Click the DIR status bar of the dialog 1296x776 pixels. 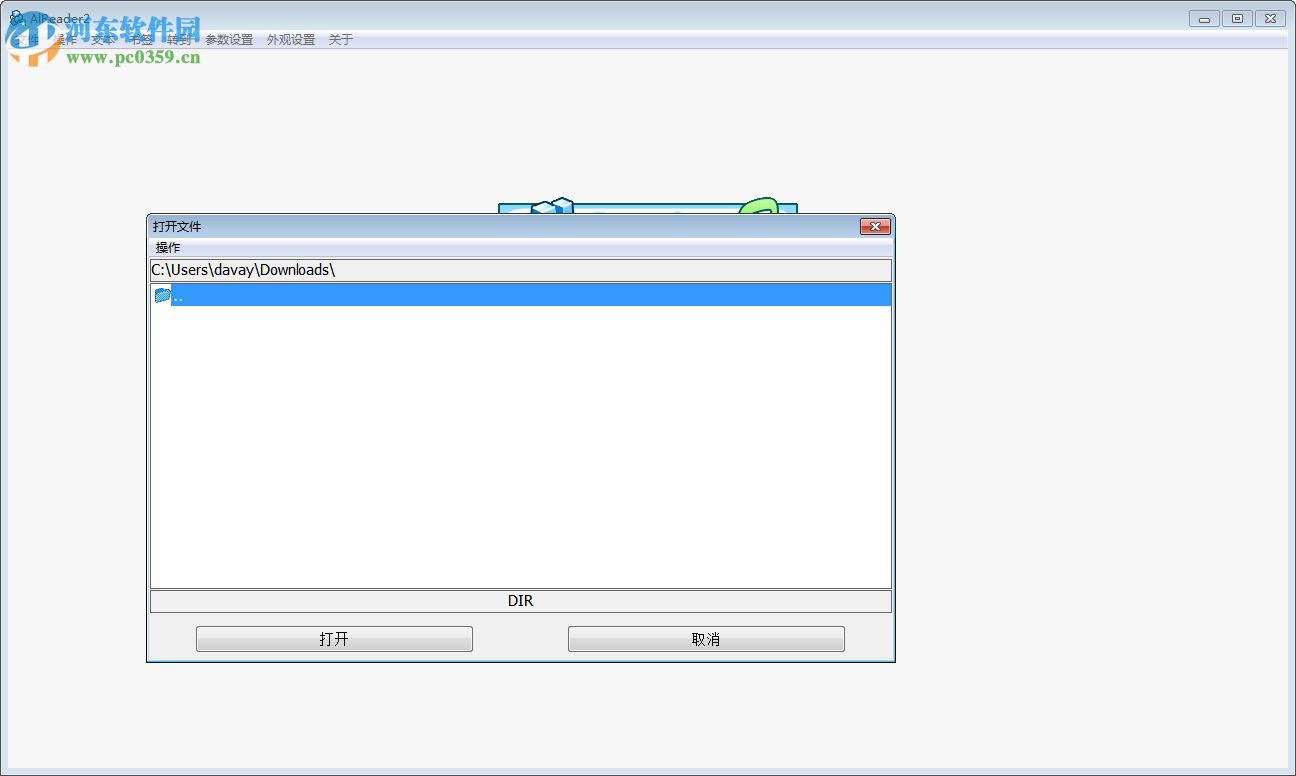click(520, 600)
